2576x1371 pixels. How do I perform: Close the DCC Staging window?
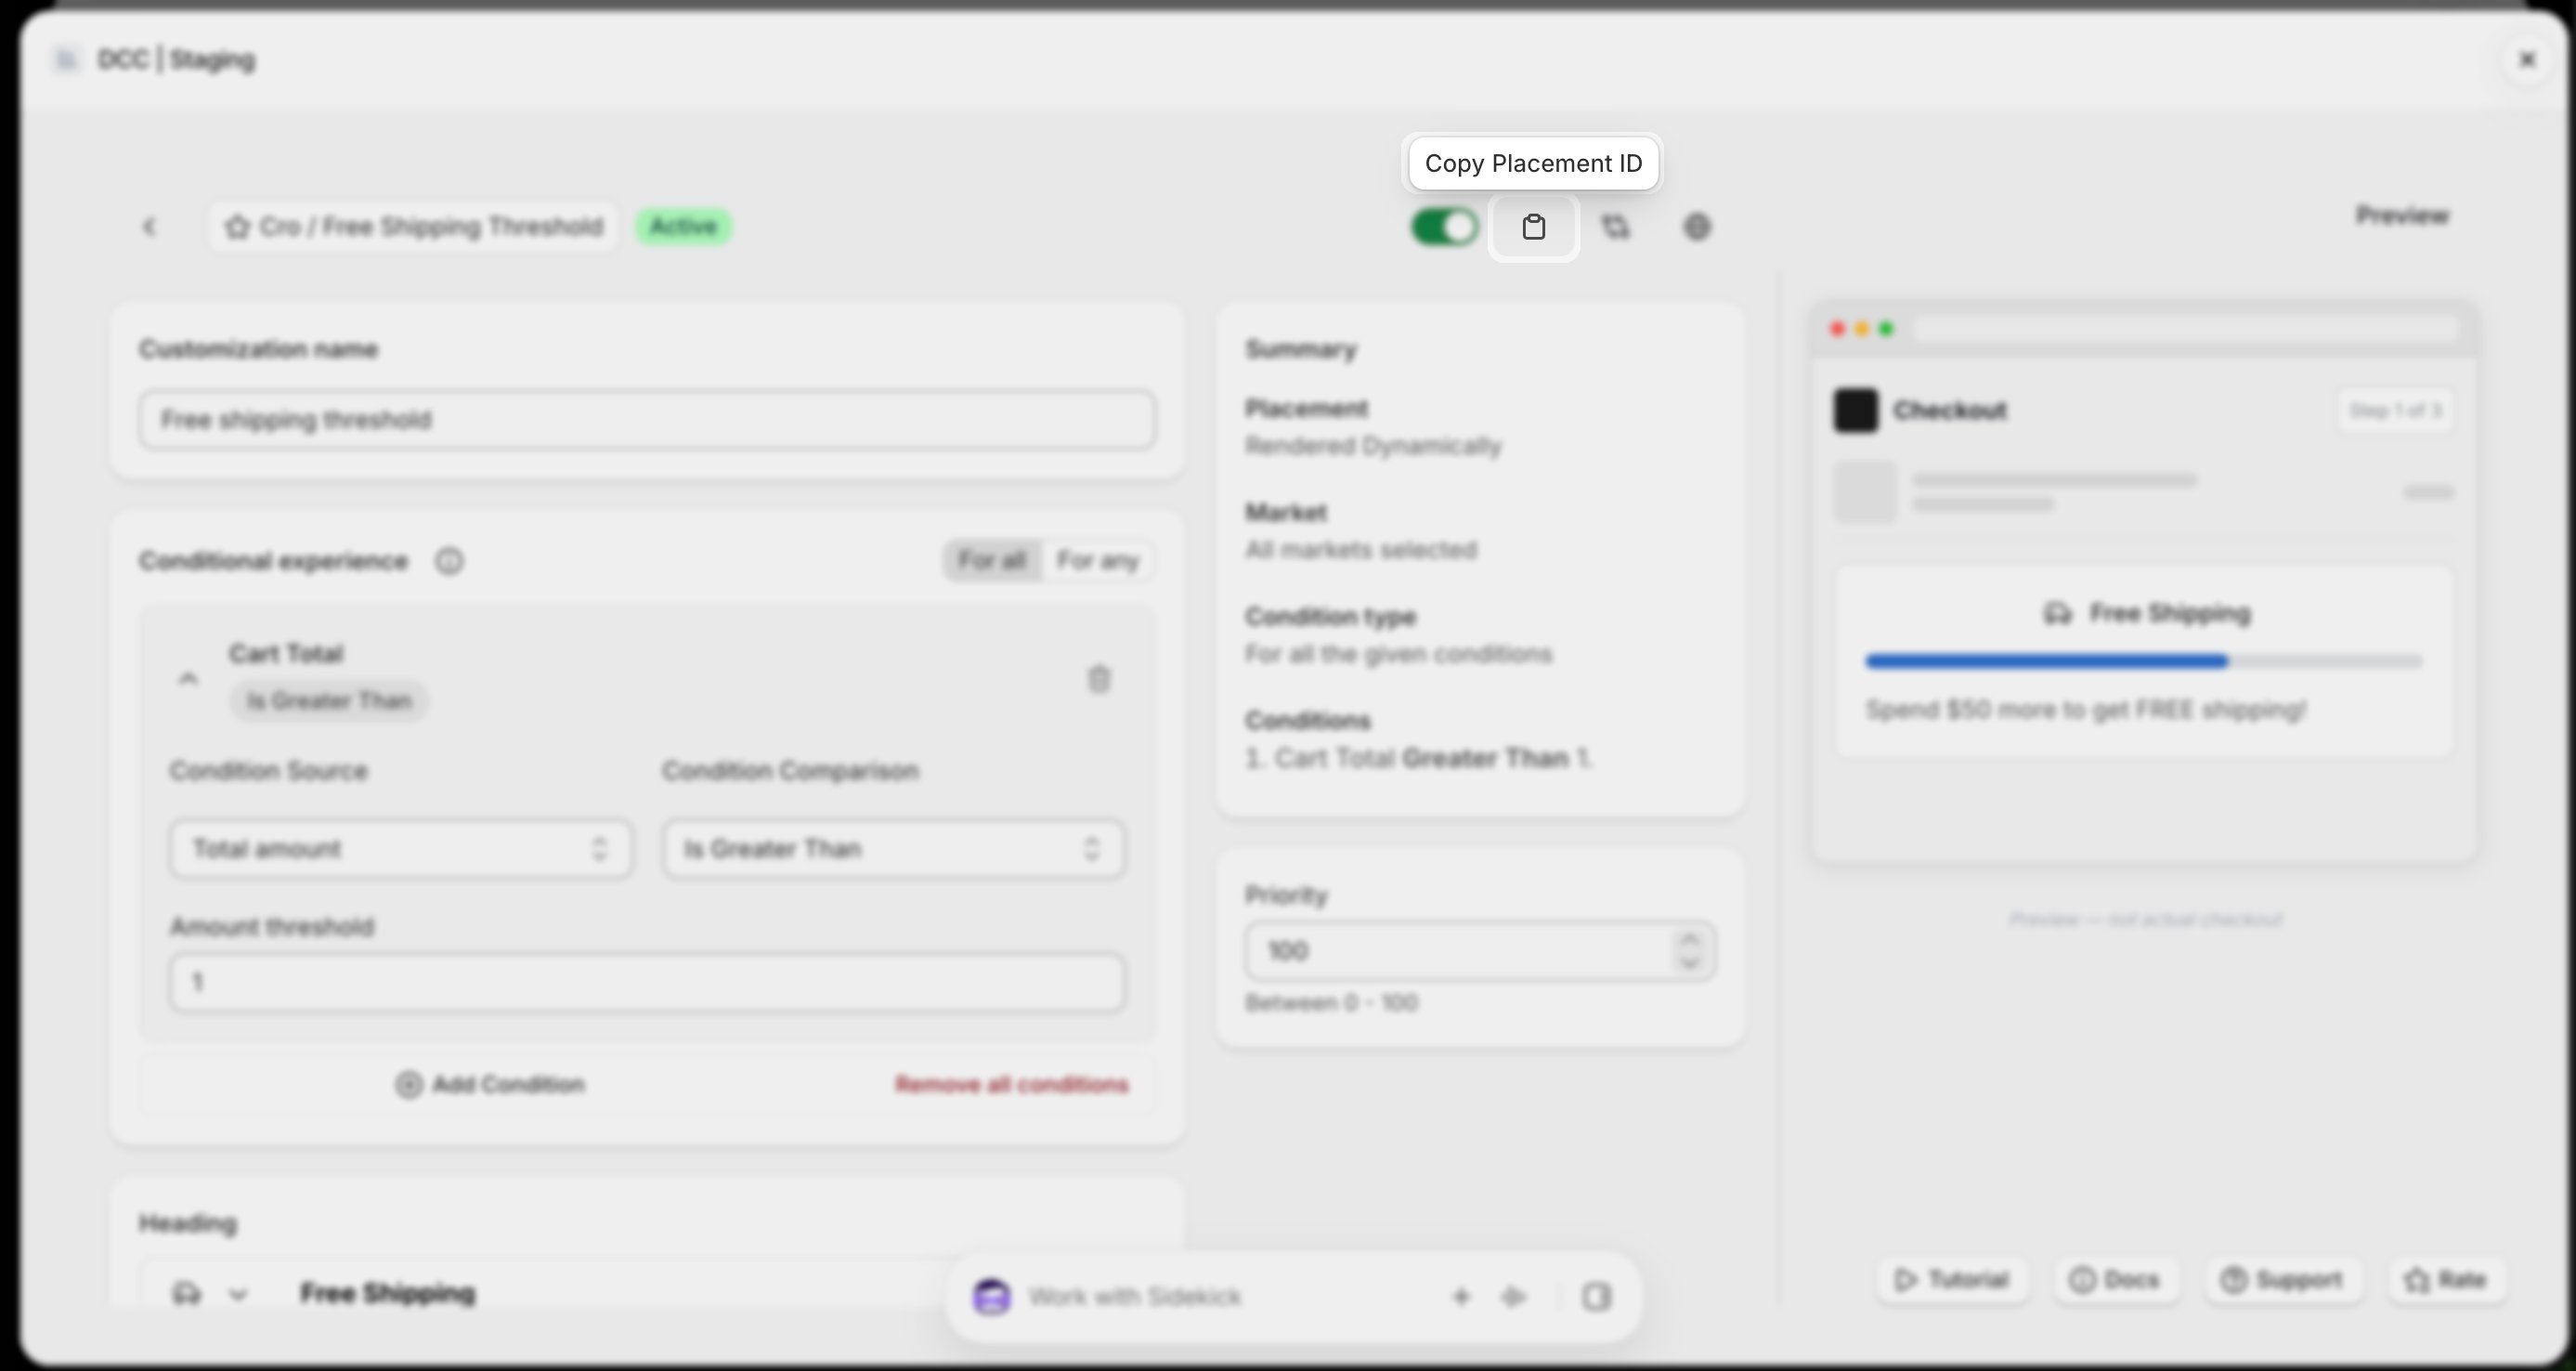(x=2527, y=60)
